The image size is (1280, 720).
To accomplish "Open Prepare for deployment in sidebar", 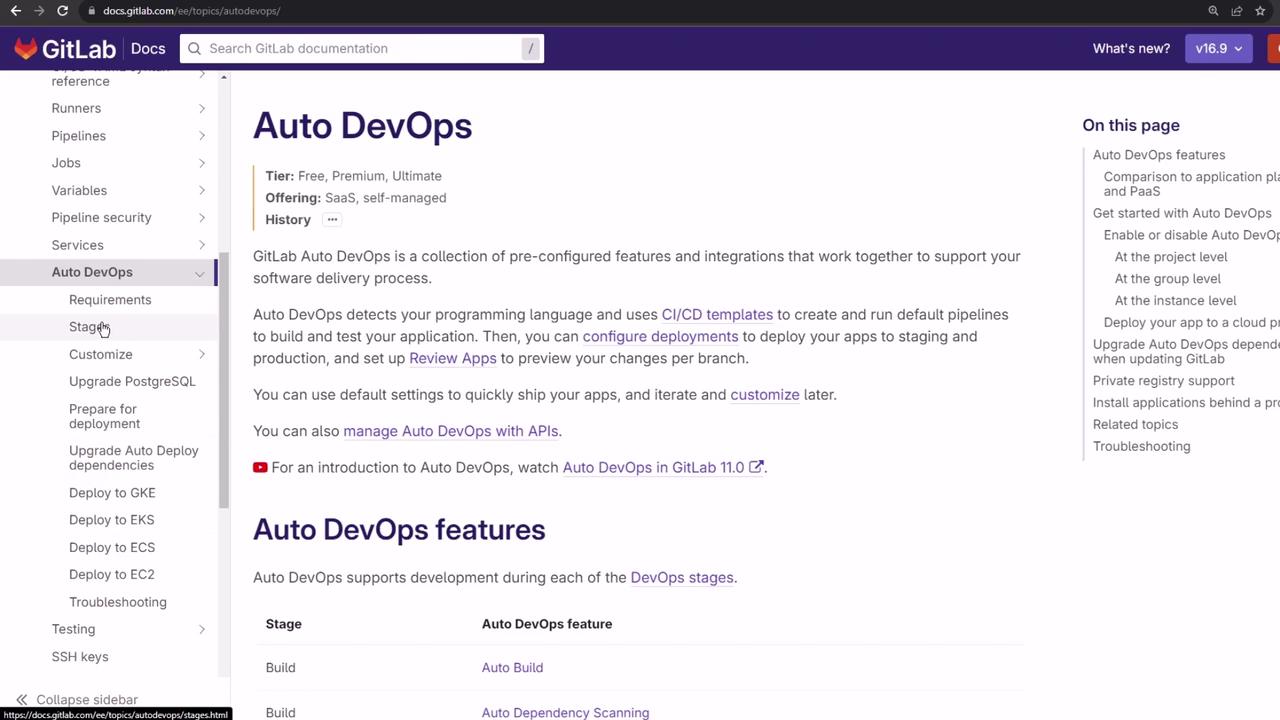I will coord(104,416).
